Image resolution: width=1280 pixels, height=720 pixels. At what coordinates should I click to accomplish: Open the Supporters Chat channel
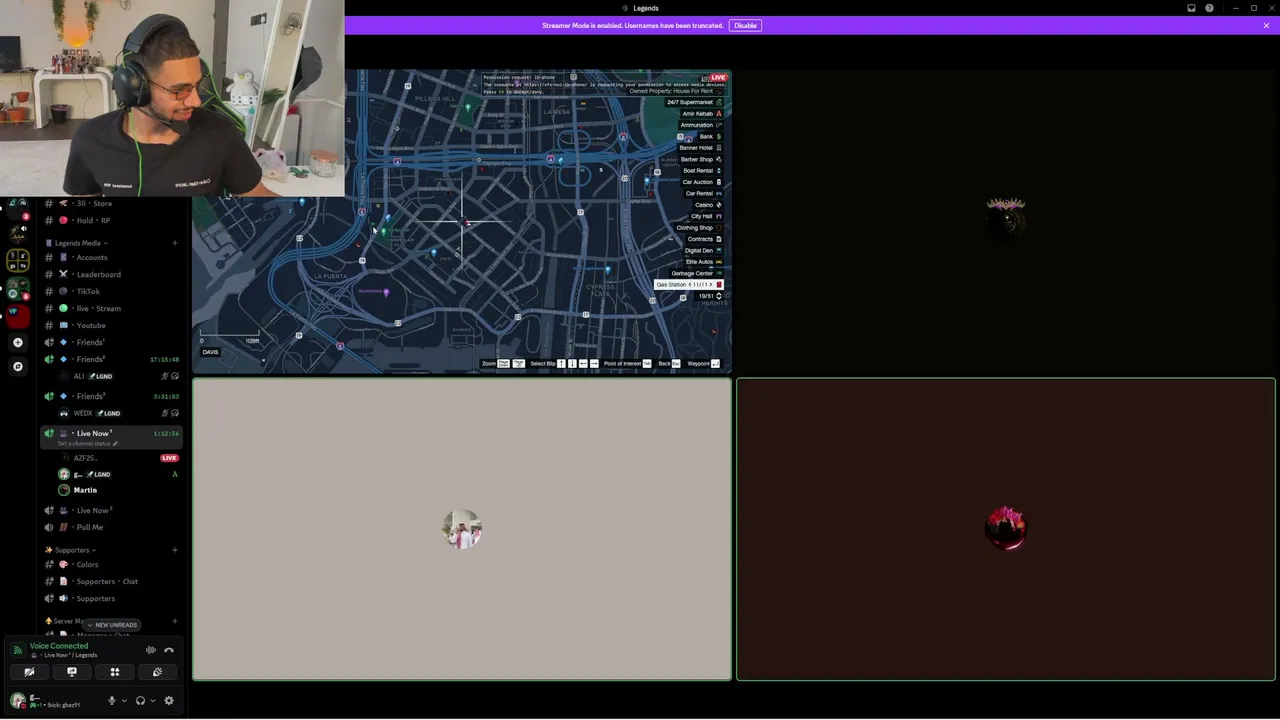coord(111,581)
